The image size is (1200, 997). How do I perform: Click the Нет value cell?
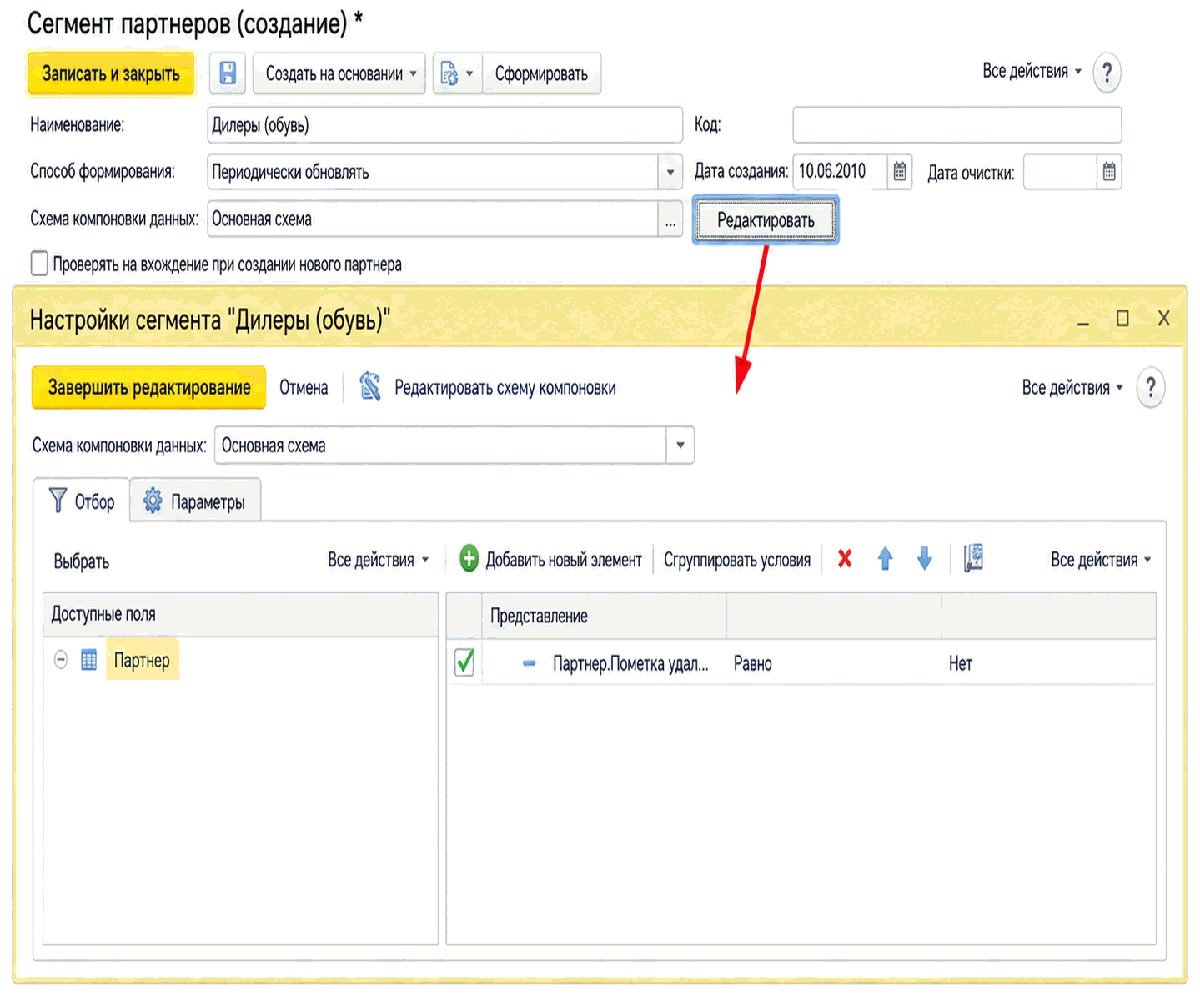click(x=1049, y=663)
